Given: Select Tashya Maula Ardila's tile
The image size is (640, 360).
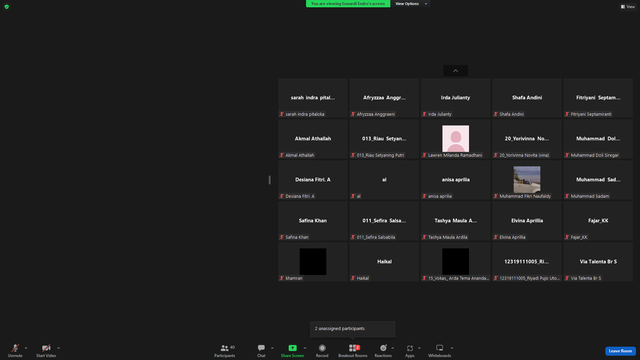Looking at the screenshot, I should coord(456,221).
